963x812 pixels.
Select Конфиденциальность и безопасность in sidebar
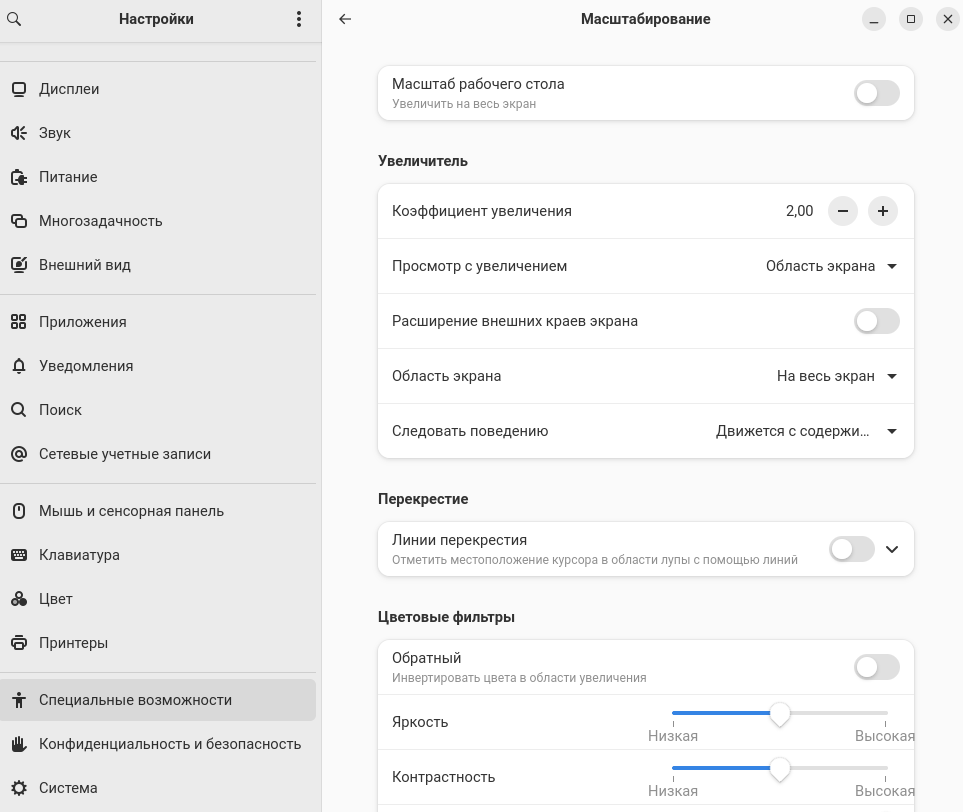[169, 744]
